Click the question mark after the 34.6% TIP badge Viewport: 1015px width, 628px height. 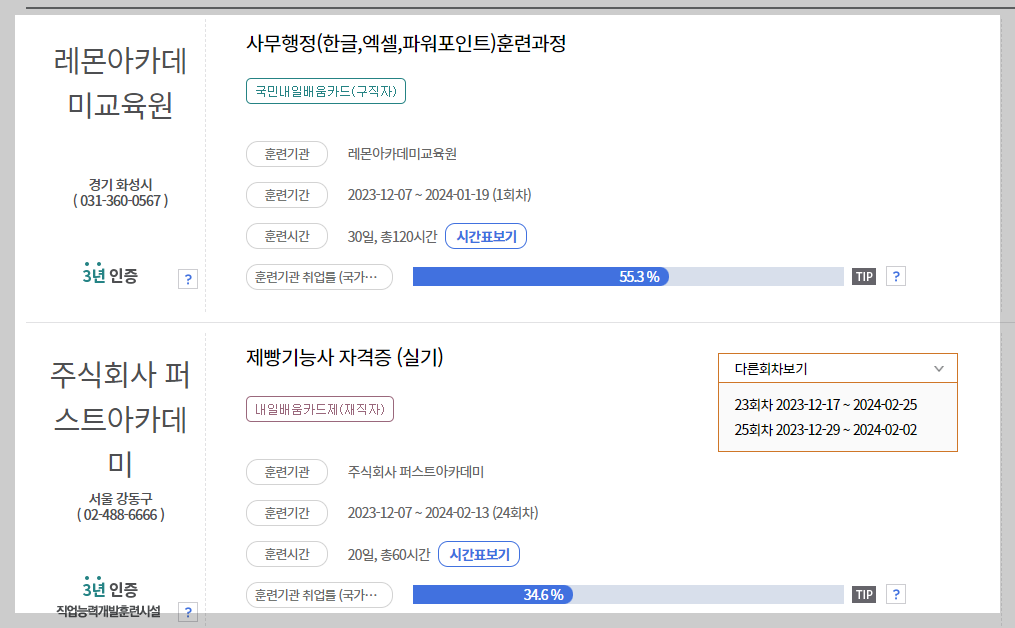(x=895, y=593)
